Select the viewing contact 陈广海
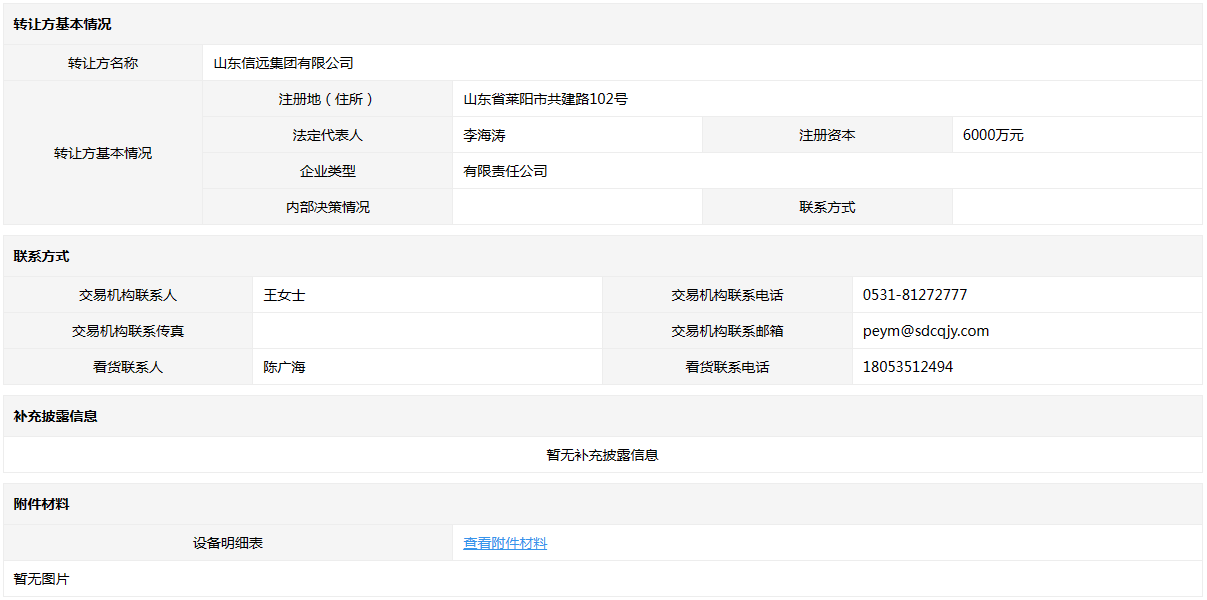The image size is (1207, 600). pyautogui.click(x=284, y=367)
